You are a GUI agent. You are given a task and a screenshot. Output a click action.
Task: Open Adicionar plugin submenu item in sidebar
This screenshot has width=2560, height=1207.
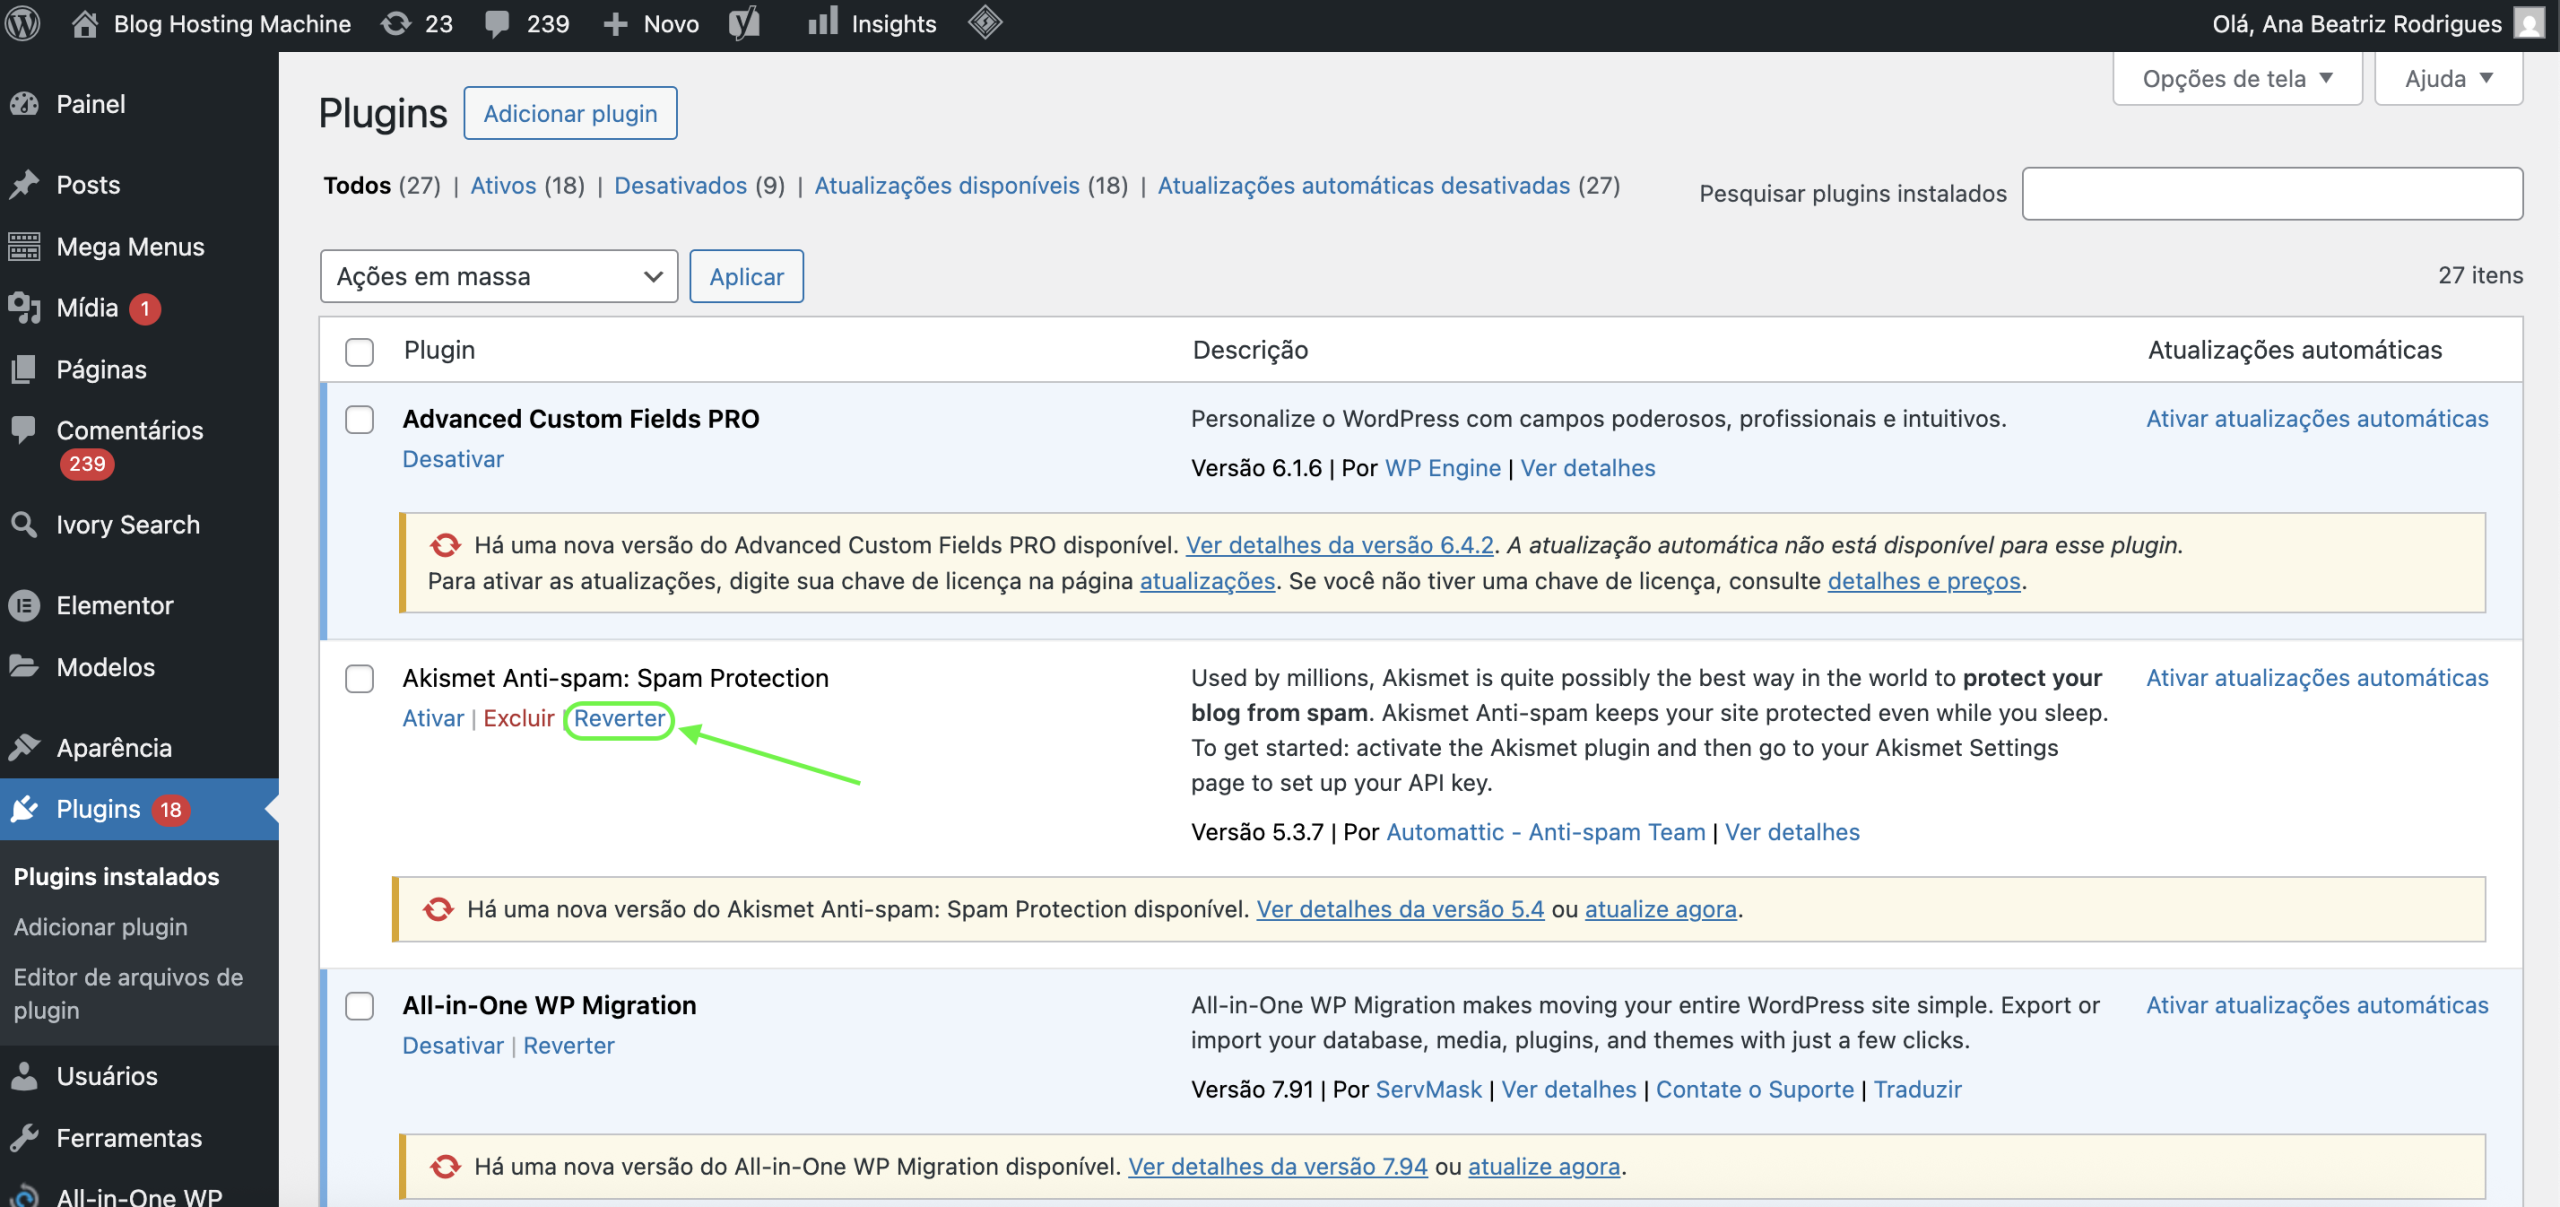(101, 927)
